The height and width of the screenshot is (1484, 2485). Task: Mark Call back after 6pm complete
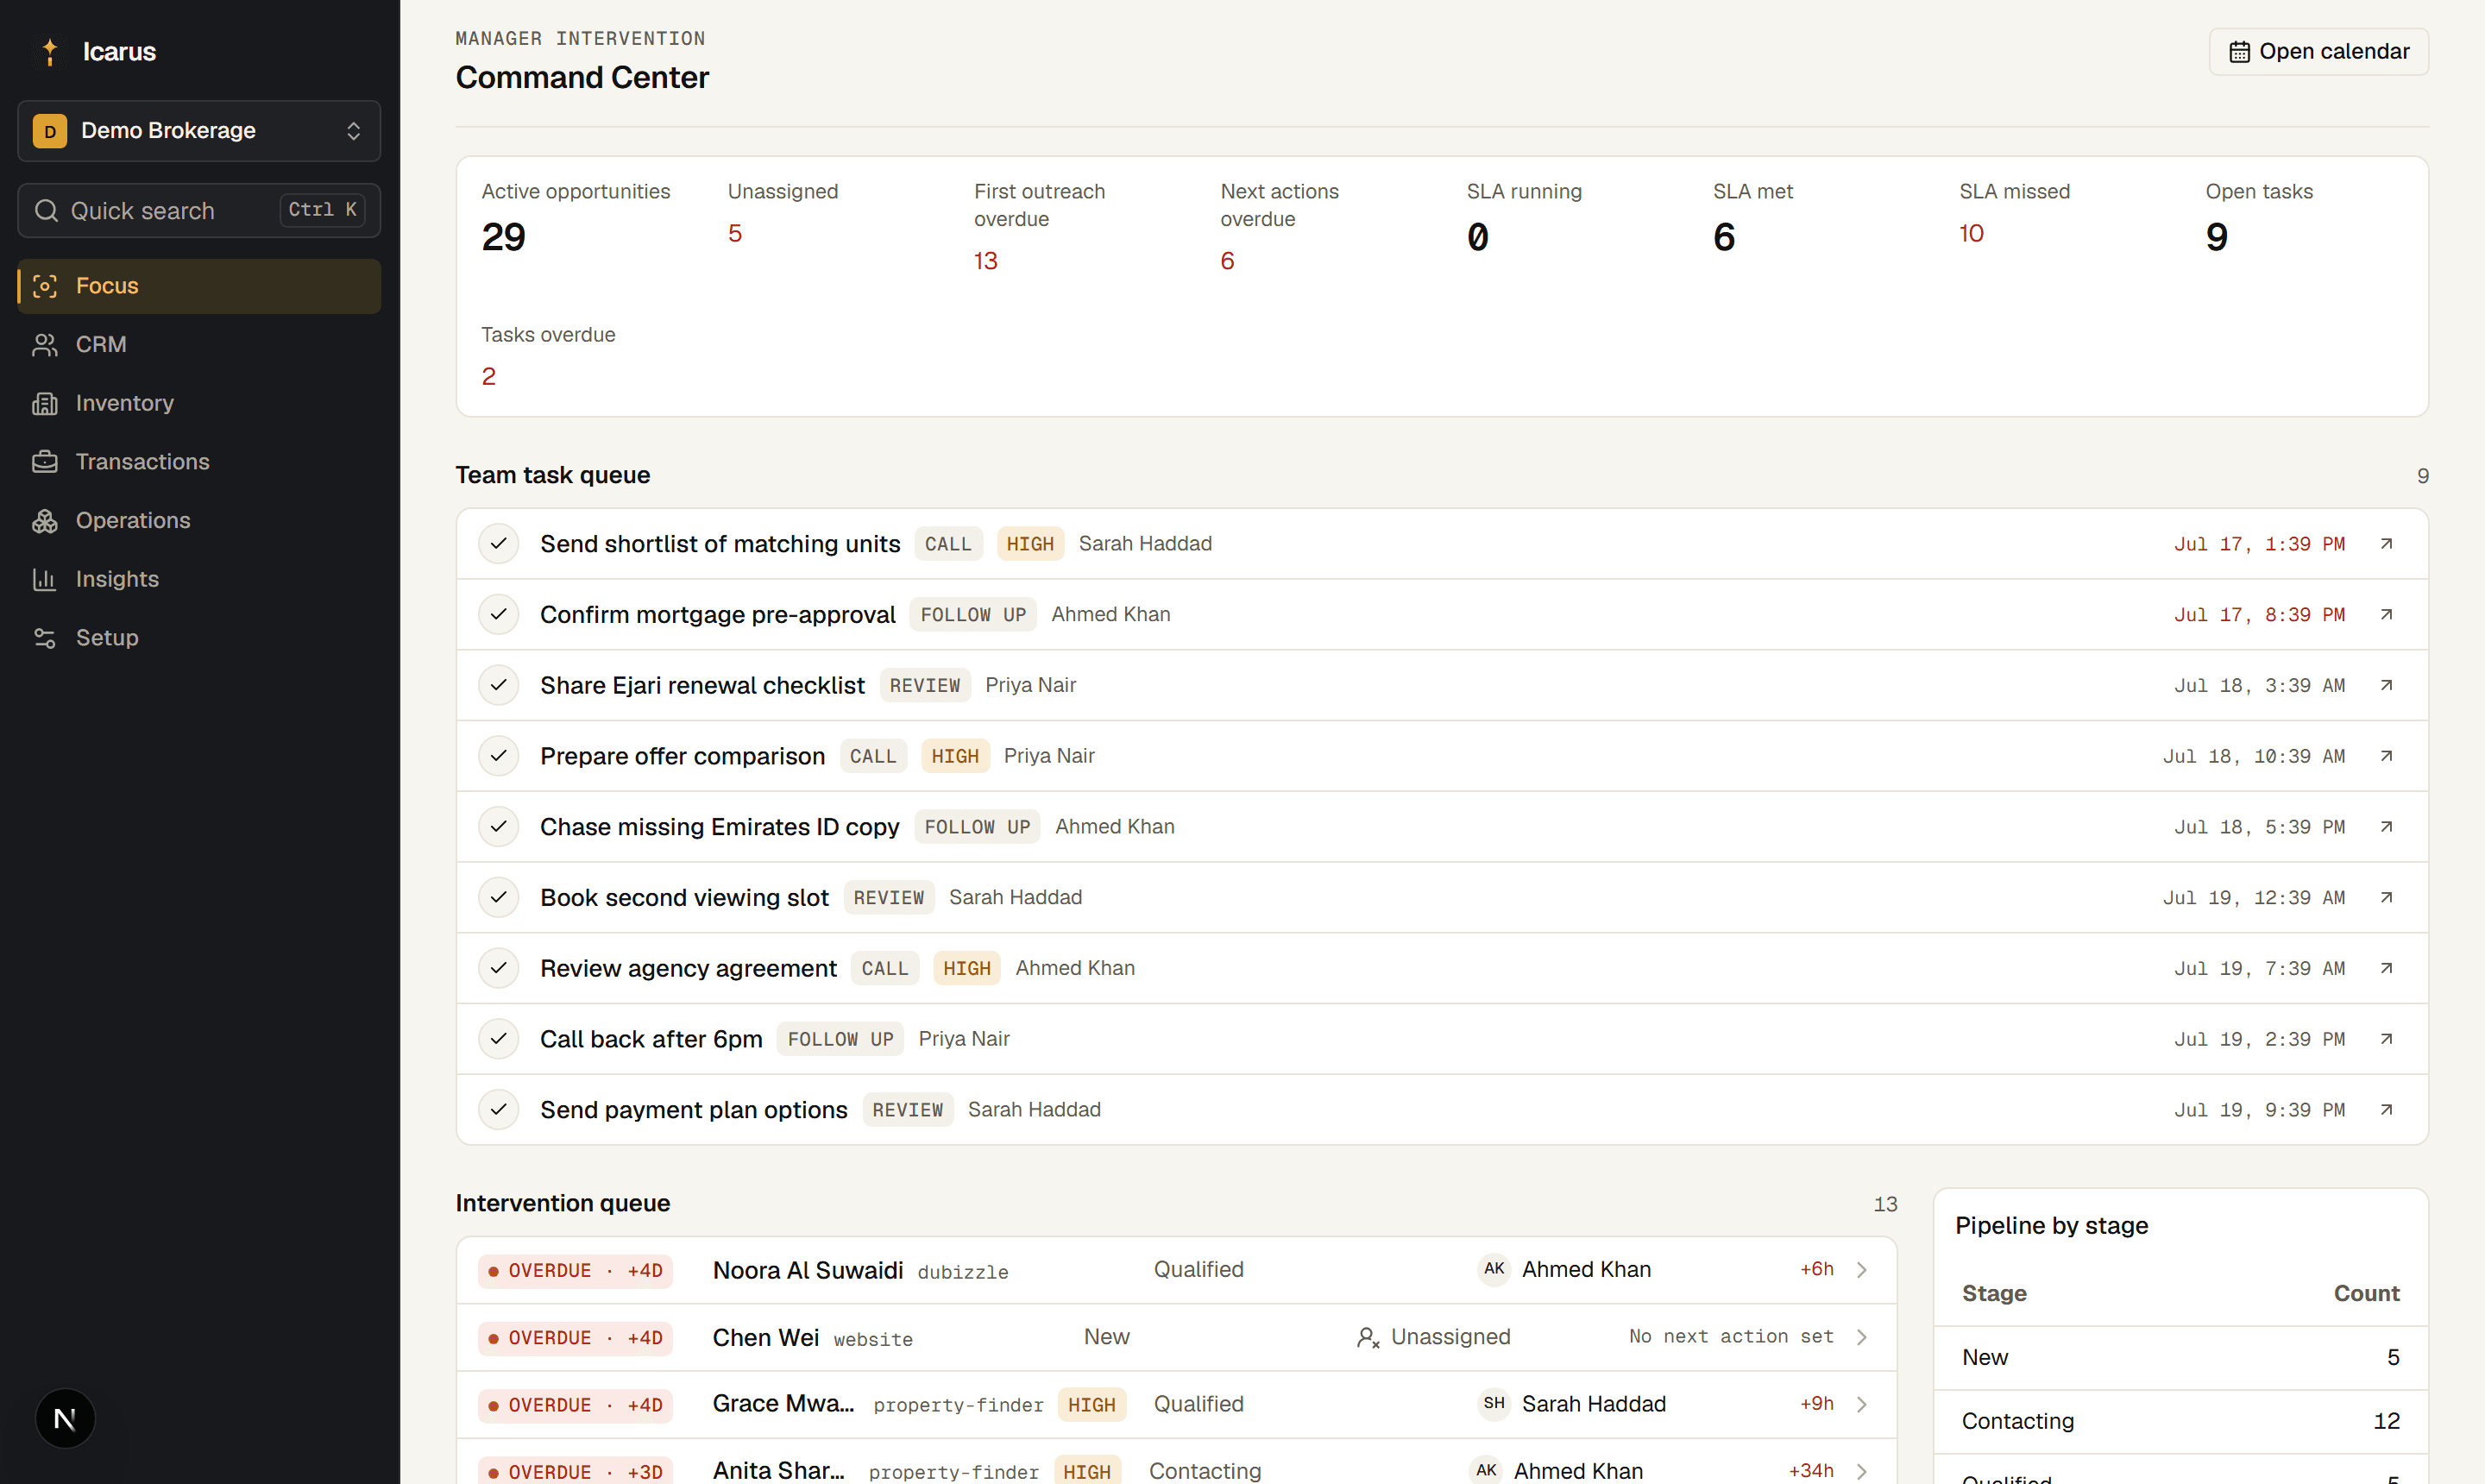pos(498,1039)
